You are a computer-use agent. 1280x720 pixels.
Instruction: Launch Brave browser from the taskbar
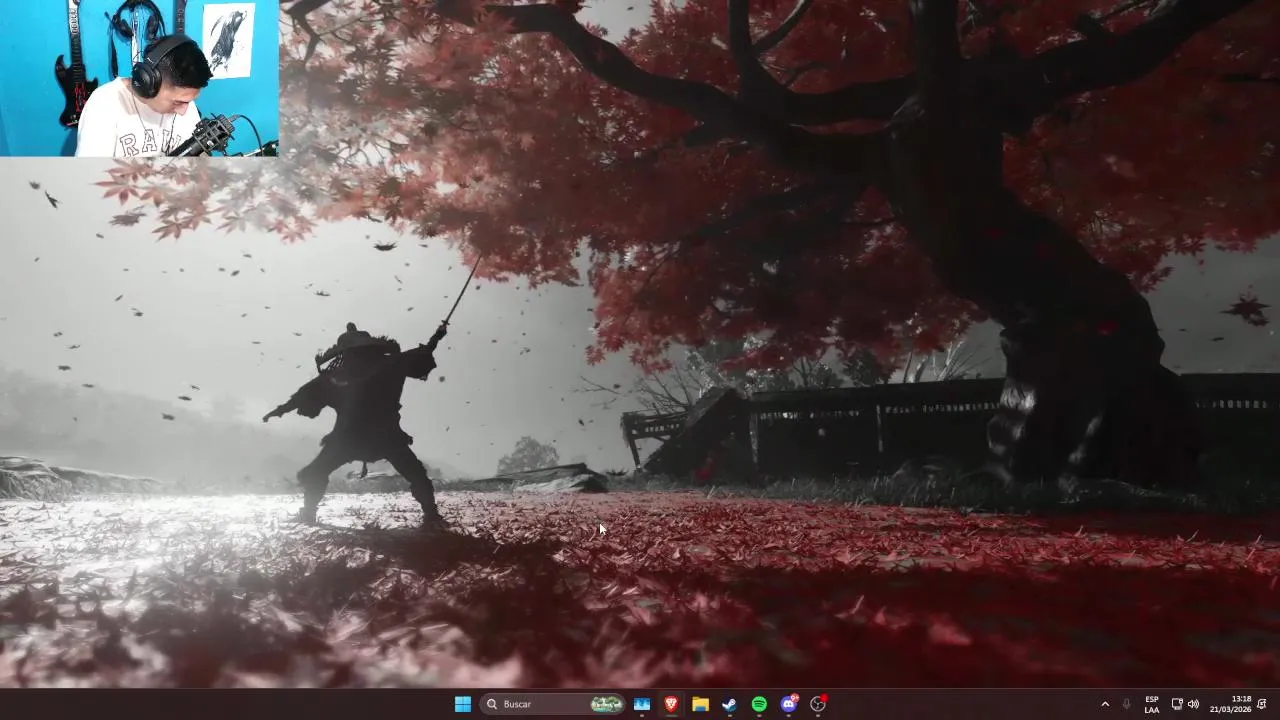[x=671, y=704]
